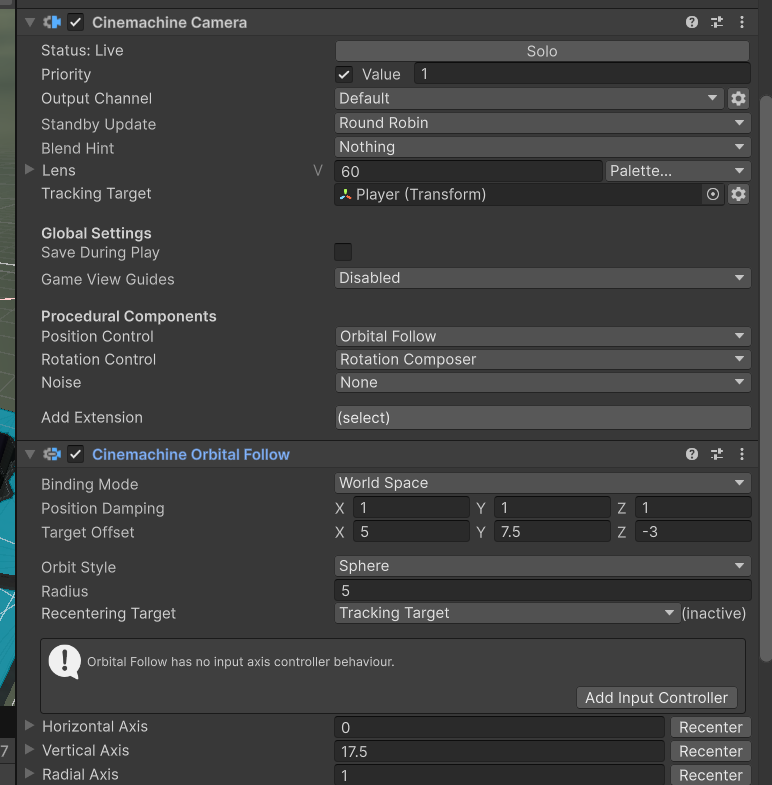Disable the Cinemachine Camera component checkbox
772x785 pixels.
[75, 22]
